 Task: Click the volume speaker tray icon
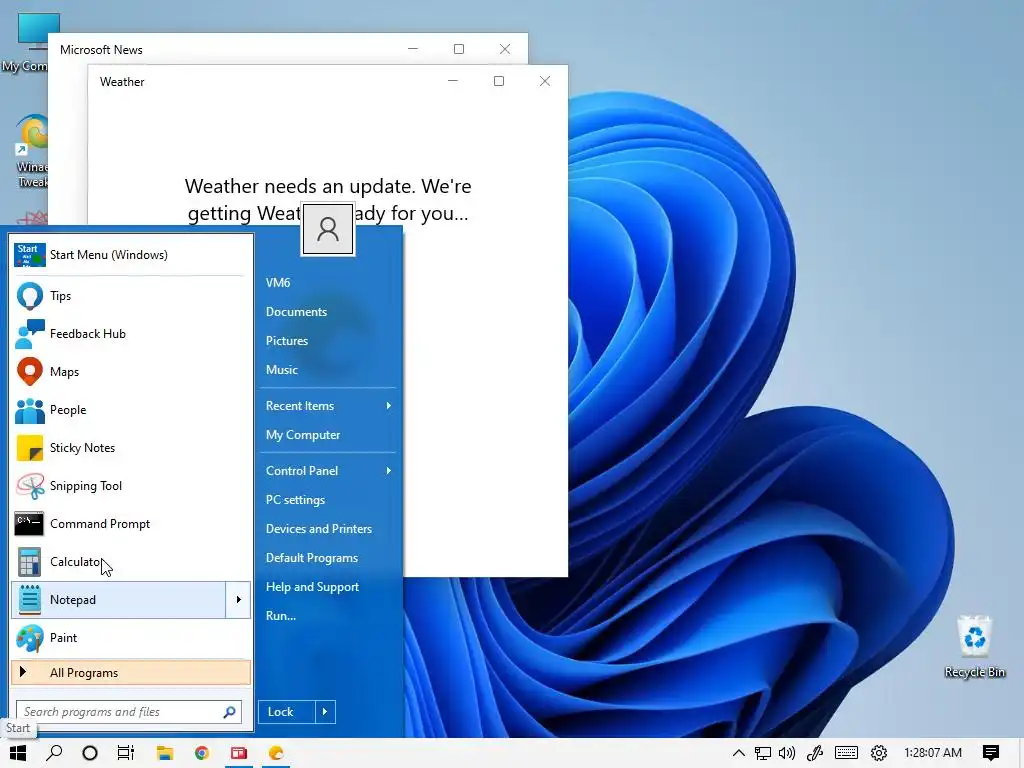[787, 753]
